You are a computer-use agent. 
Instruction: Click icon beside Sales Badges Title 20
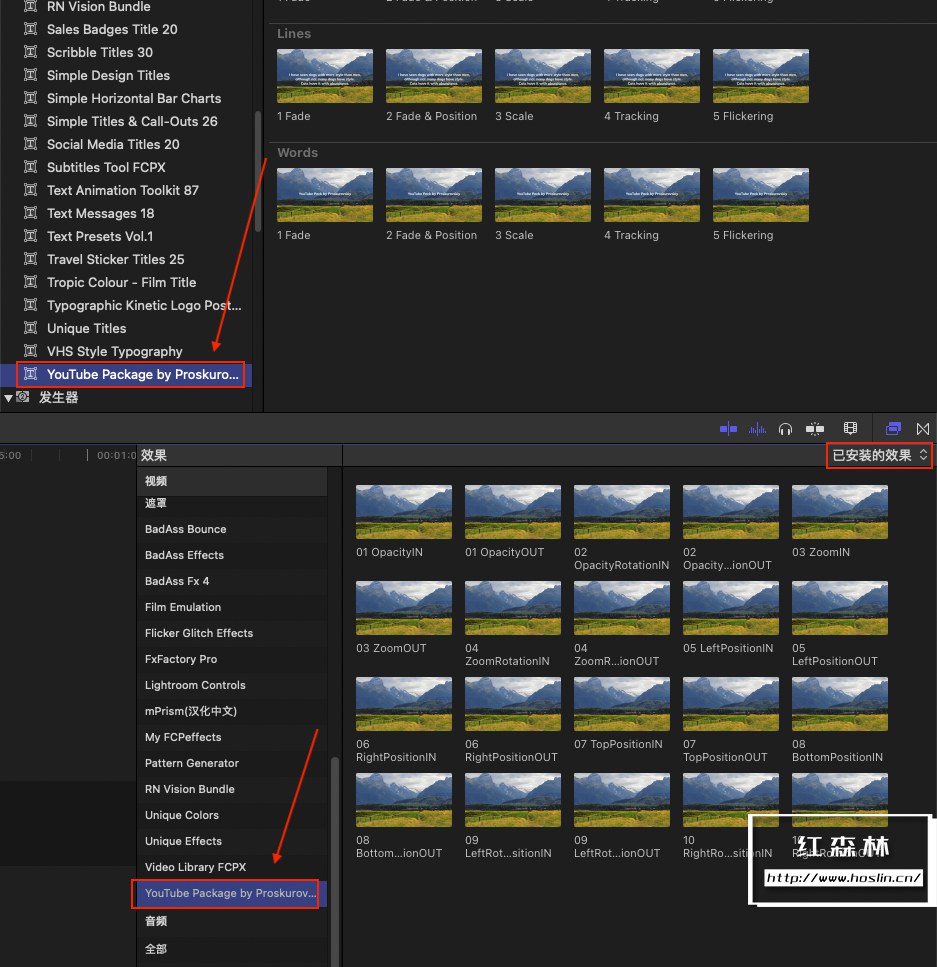click(x=30, y=28)
